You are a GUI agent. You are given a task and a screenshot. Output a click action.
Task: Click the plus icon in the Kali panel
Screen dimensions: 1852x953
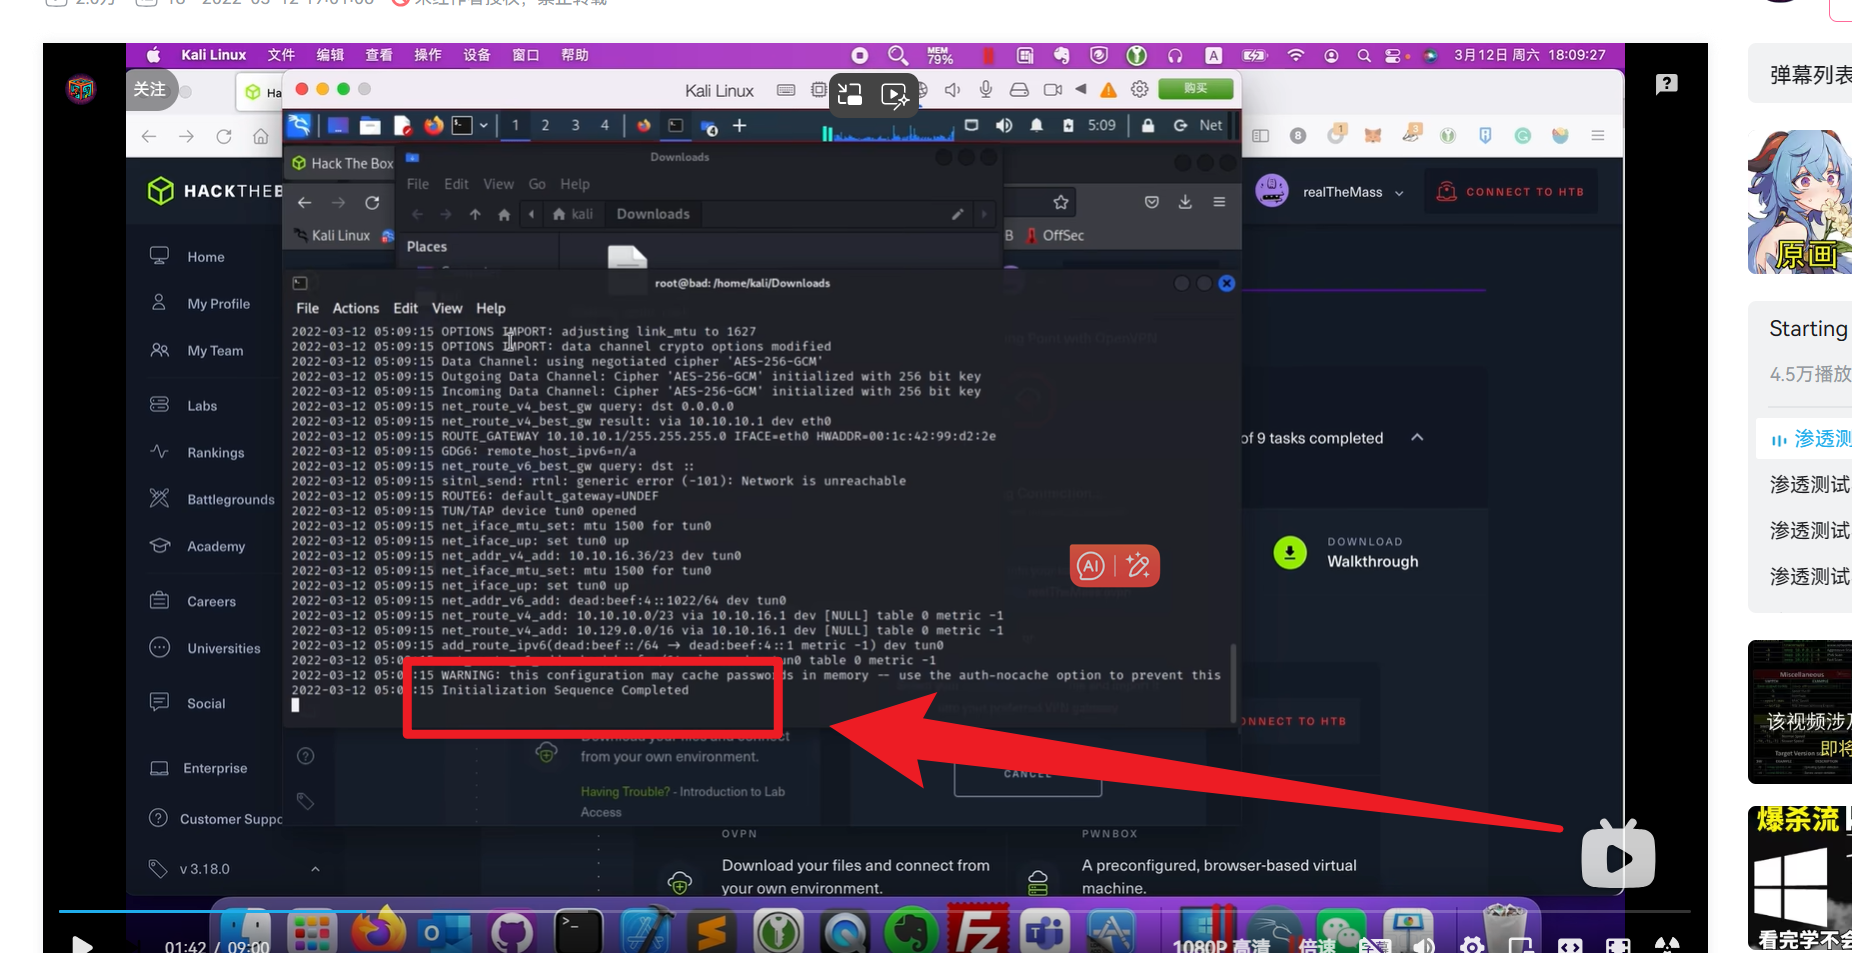click(x=740, y=126)
